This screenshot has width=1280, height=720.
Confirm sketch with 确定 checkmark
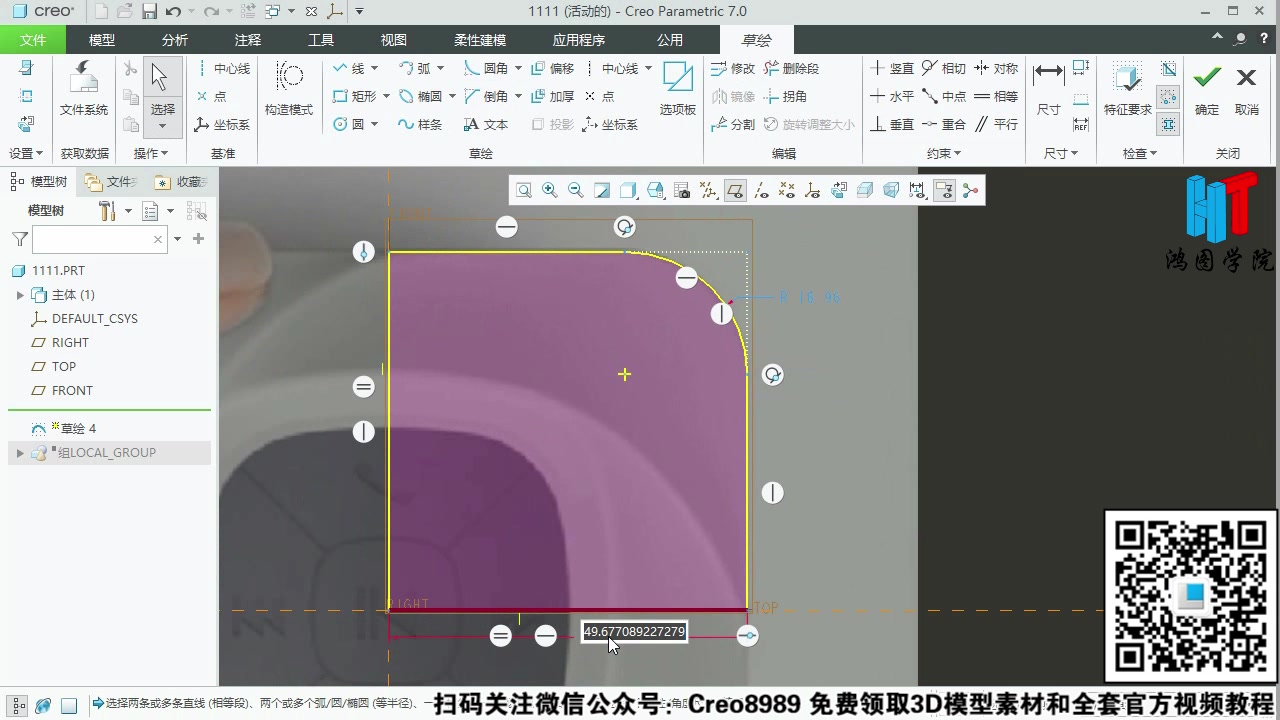[x=1207, y=88]
